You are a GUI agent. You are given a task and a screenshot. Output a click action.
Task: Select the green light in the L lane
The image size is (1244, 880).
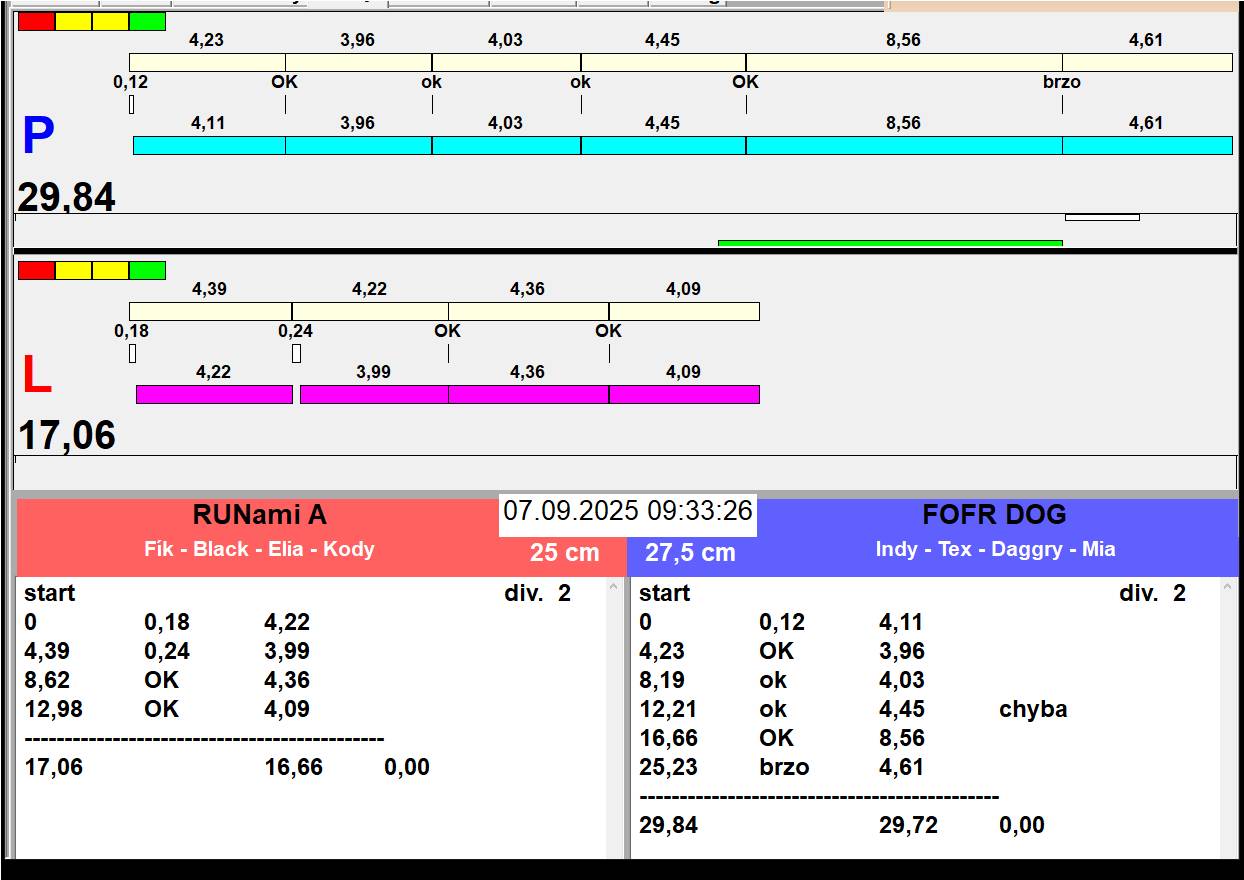click(x=147, y=270)
